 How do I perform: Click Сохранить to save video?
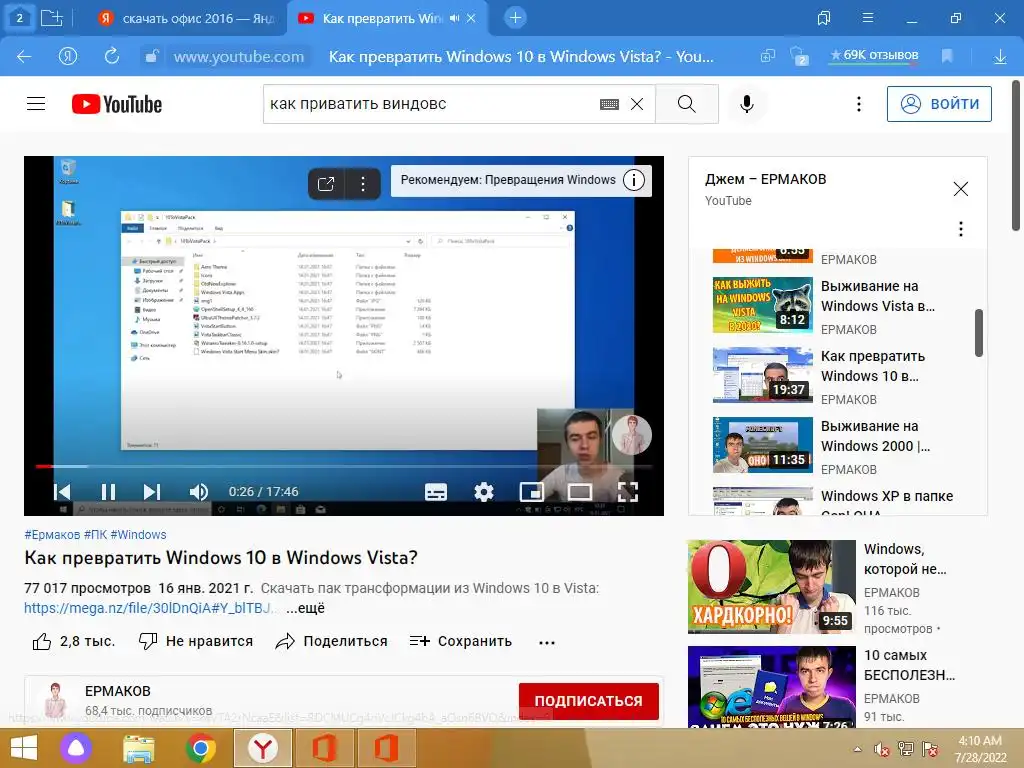click(461, 641)
